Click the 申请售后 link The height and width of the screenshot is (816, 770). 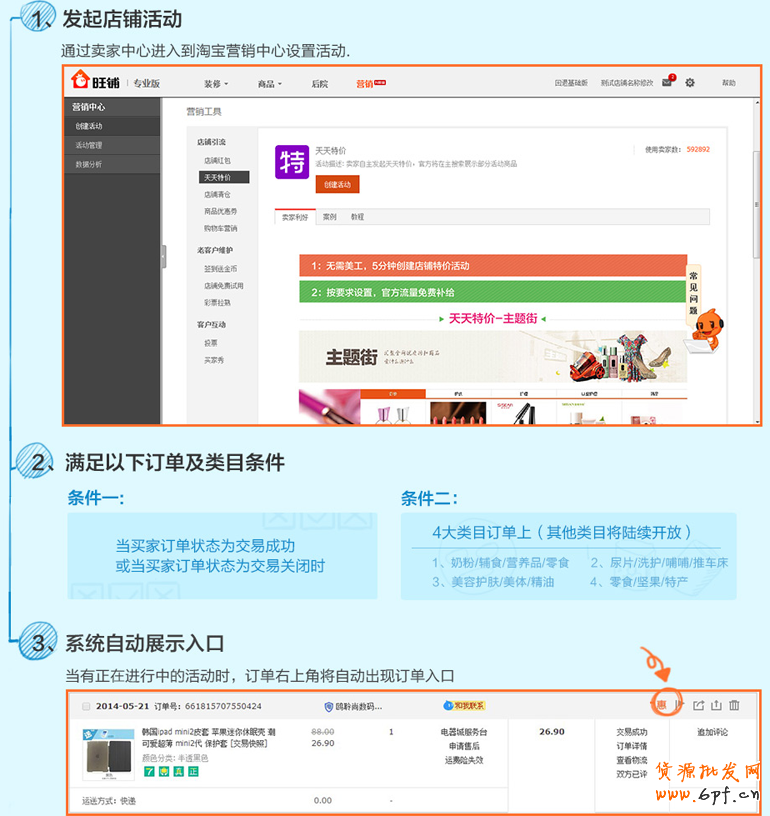pos(464,746)
